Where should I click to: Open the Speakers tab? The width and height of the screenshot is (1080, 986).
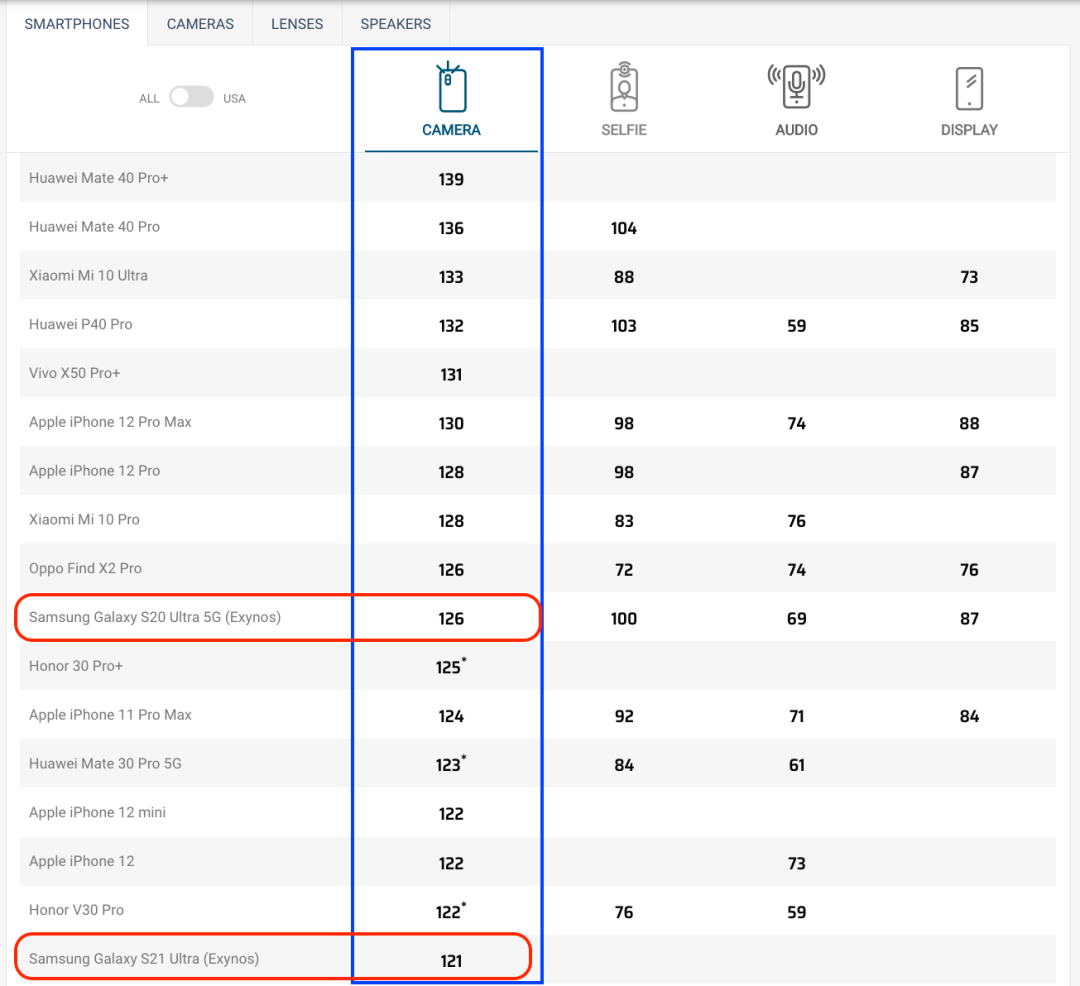(x=396, y=24)
